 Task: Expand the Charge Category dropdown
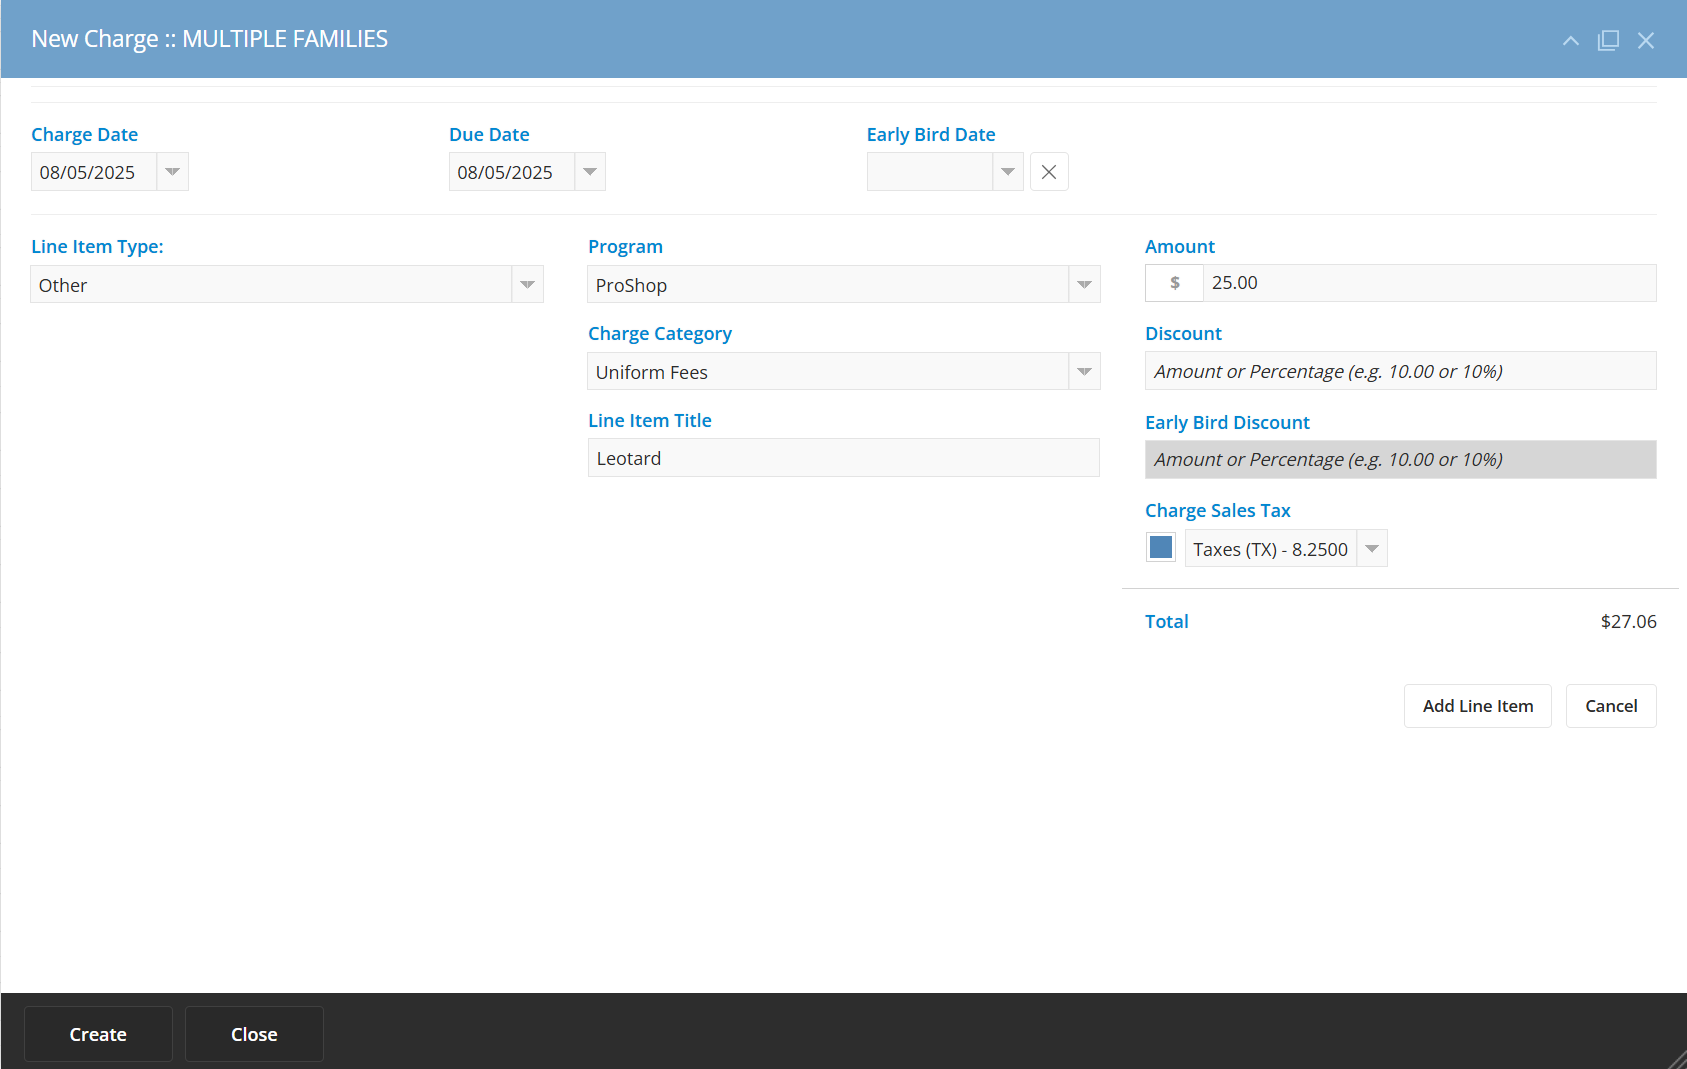(x=1084, y=371)
